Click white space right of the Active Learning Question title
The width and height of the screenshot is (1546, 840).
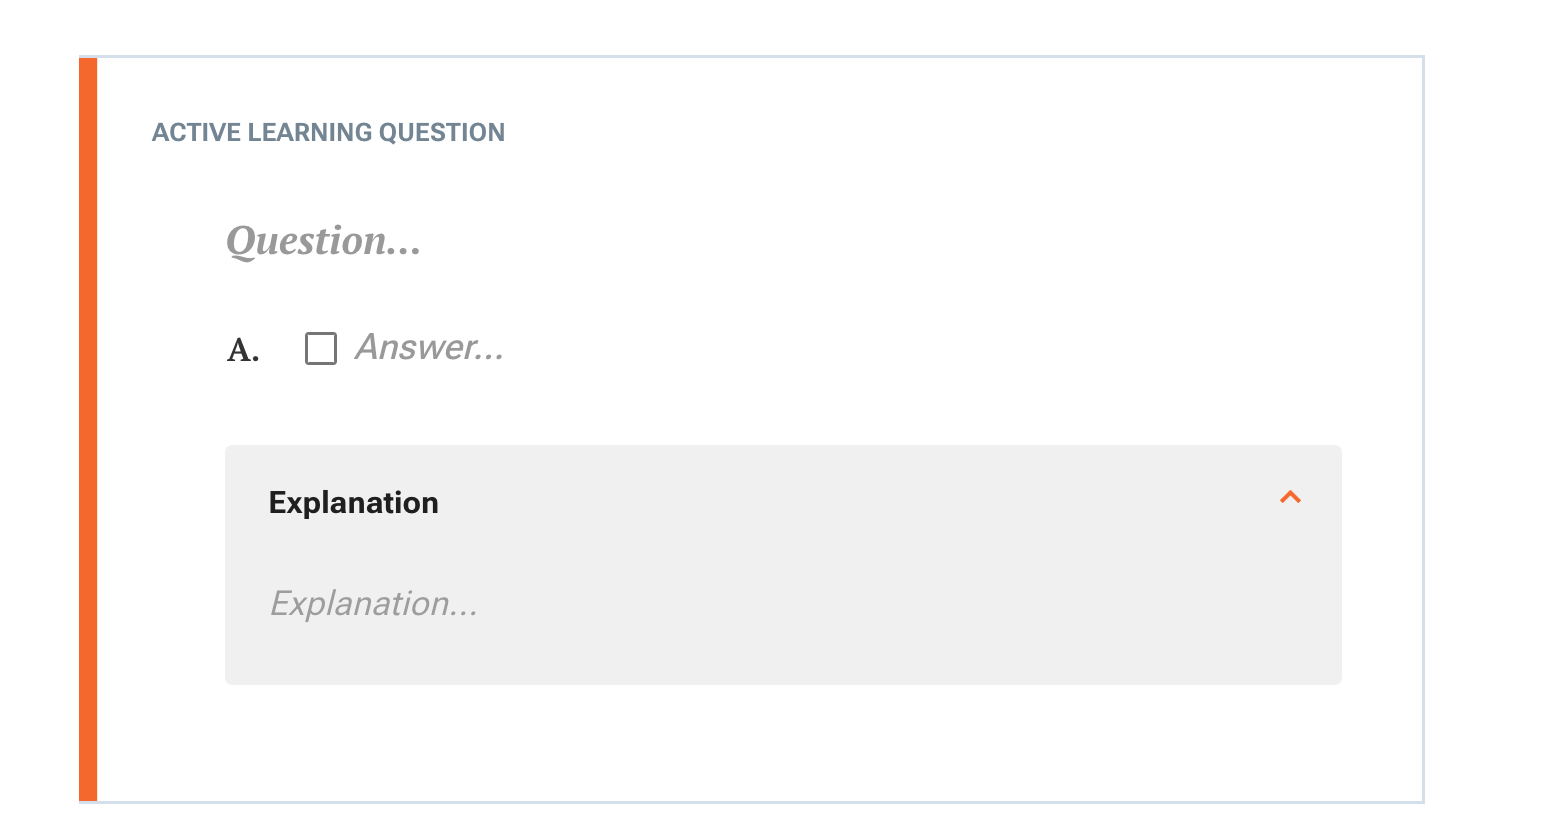click(x=960, y=132)
